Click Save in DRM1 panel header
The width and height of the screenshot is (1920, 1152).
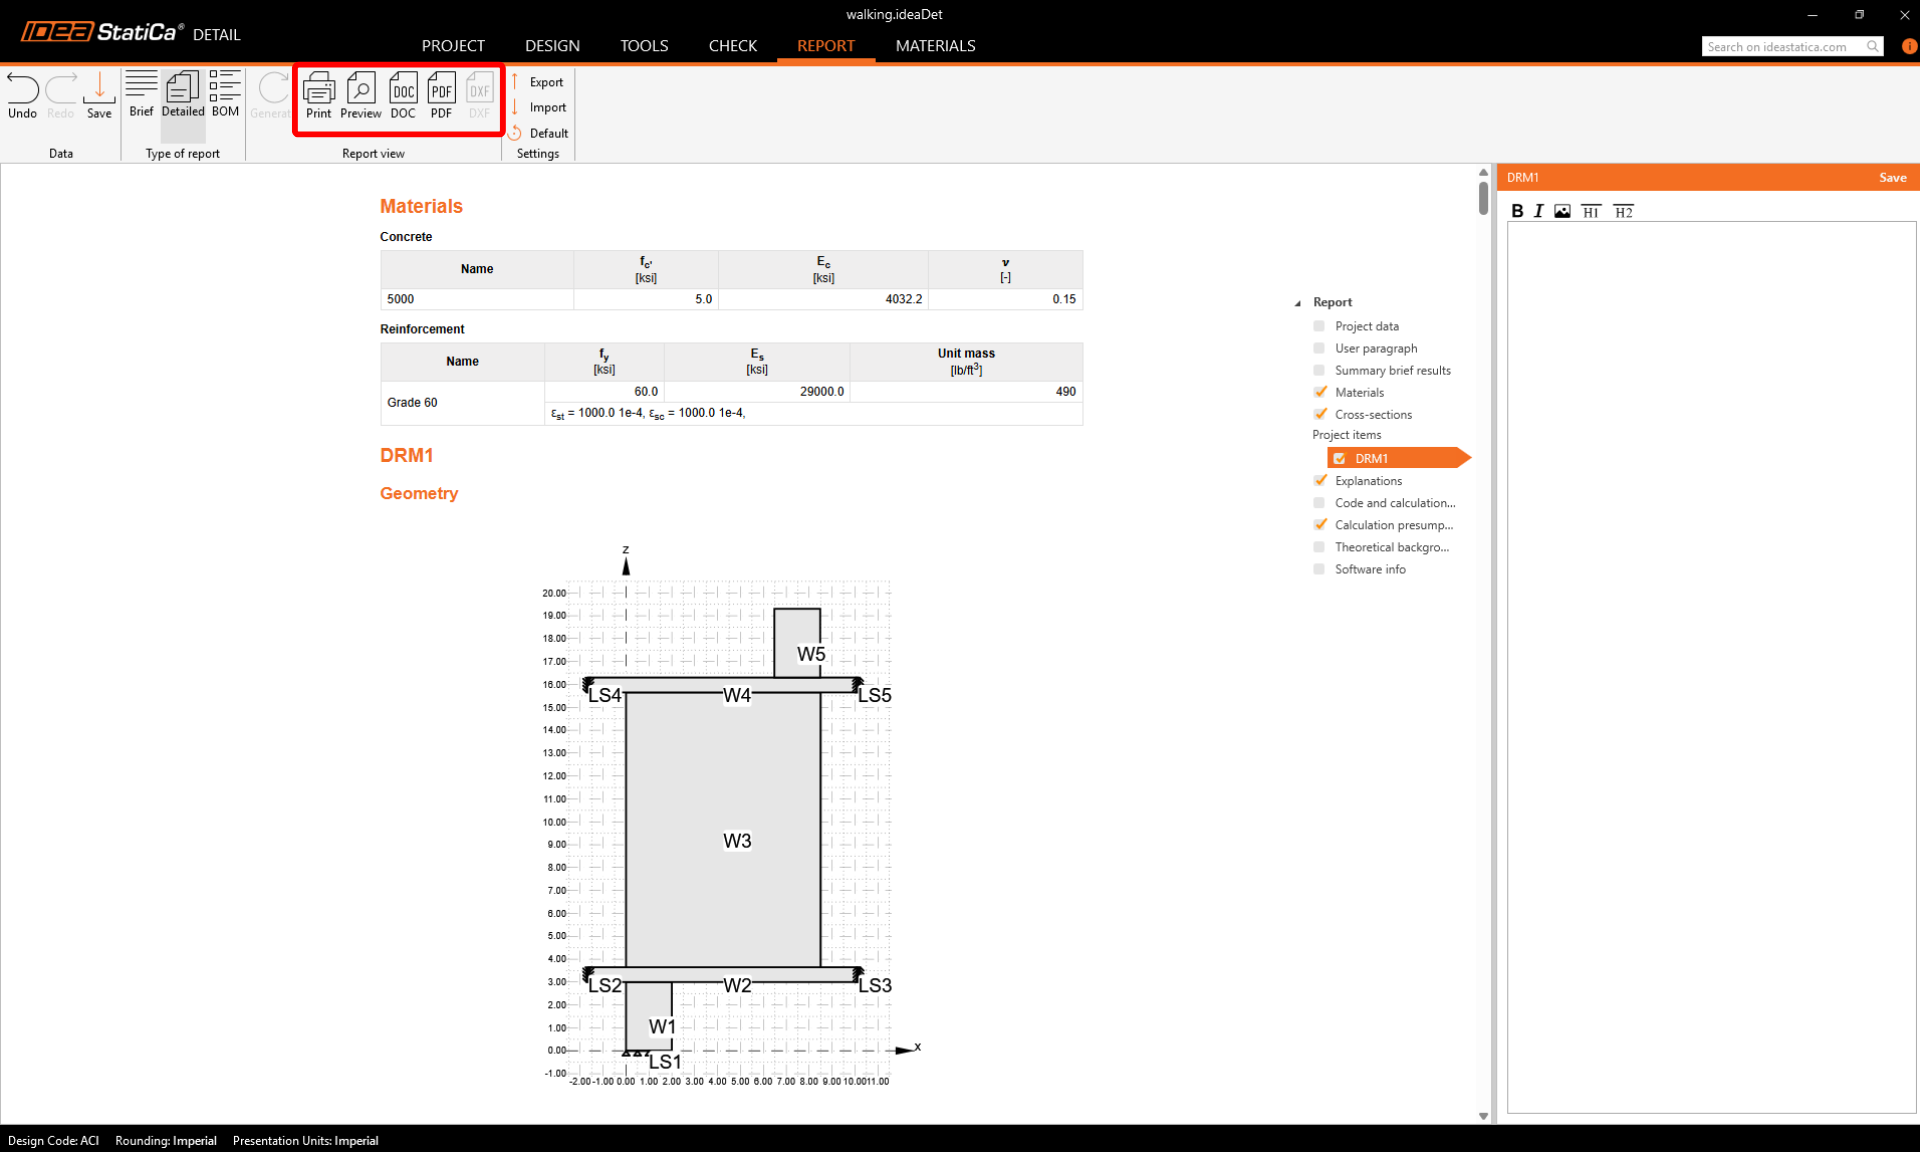point(1892,177)
